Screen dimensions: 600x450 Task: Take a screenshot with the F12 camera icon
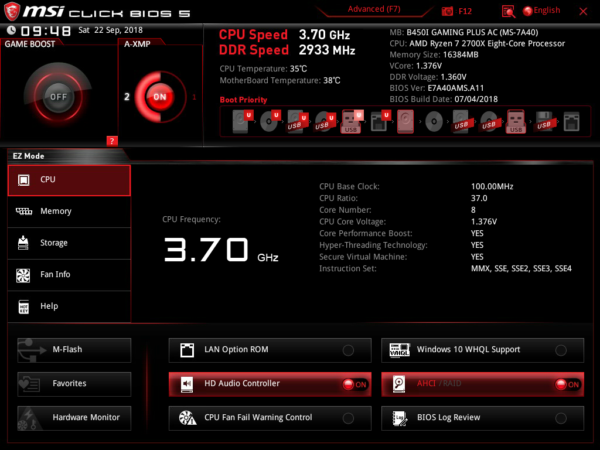(x=447, y=11)
